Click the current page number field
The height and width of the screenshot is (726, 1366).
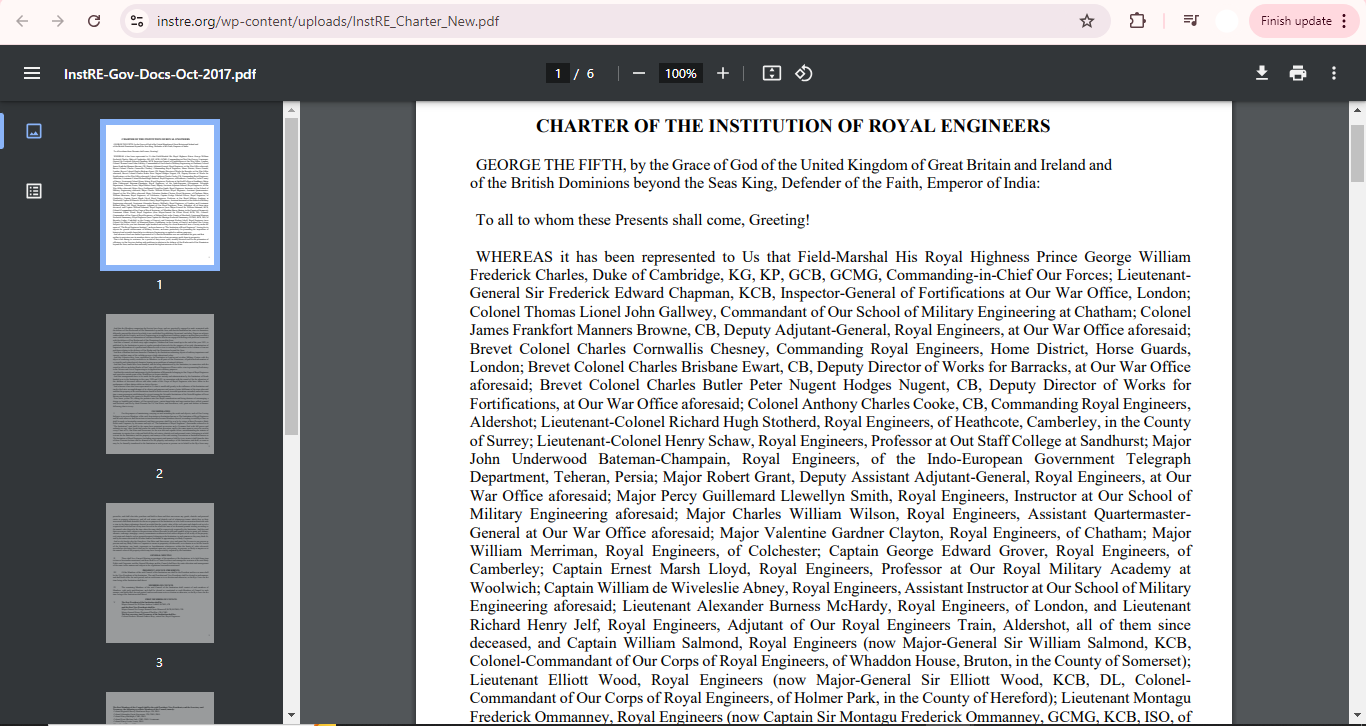coord(558,73)
